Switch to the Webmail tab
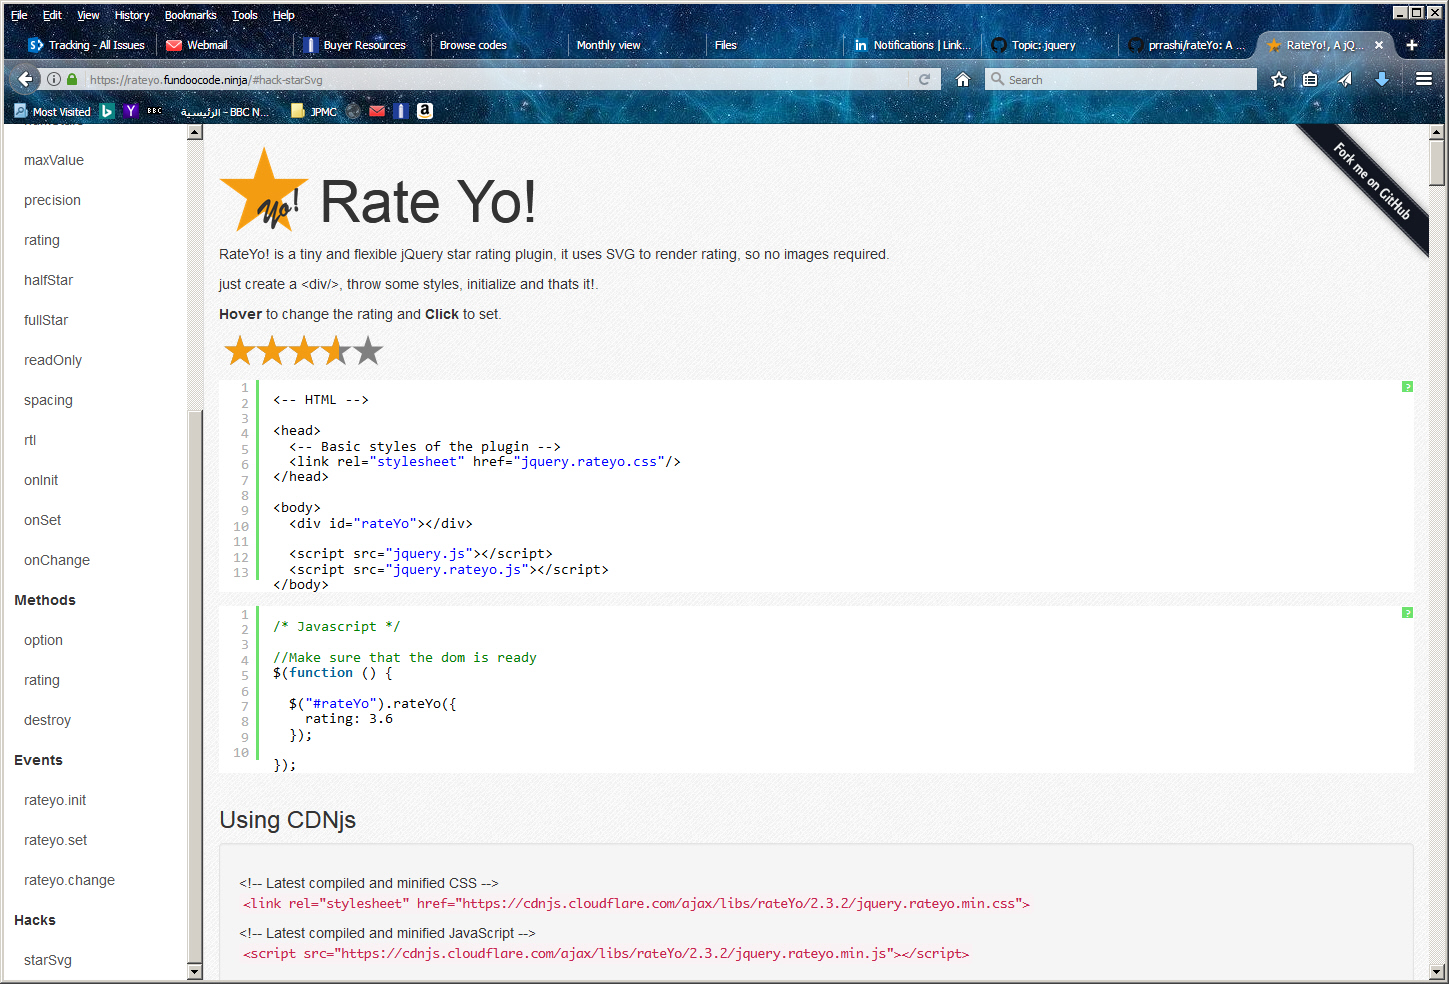Viewport: 1449px width, 984px height. [206, 45]
